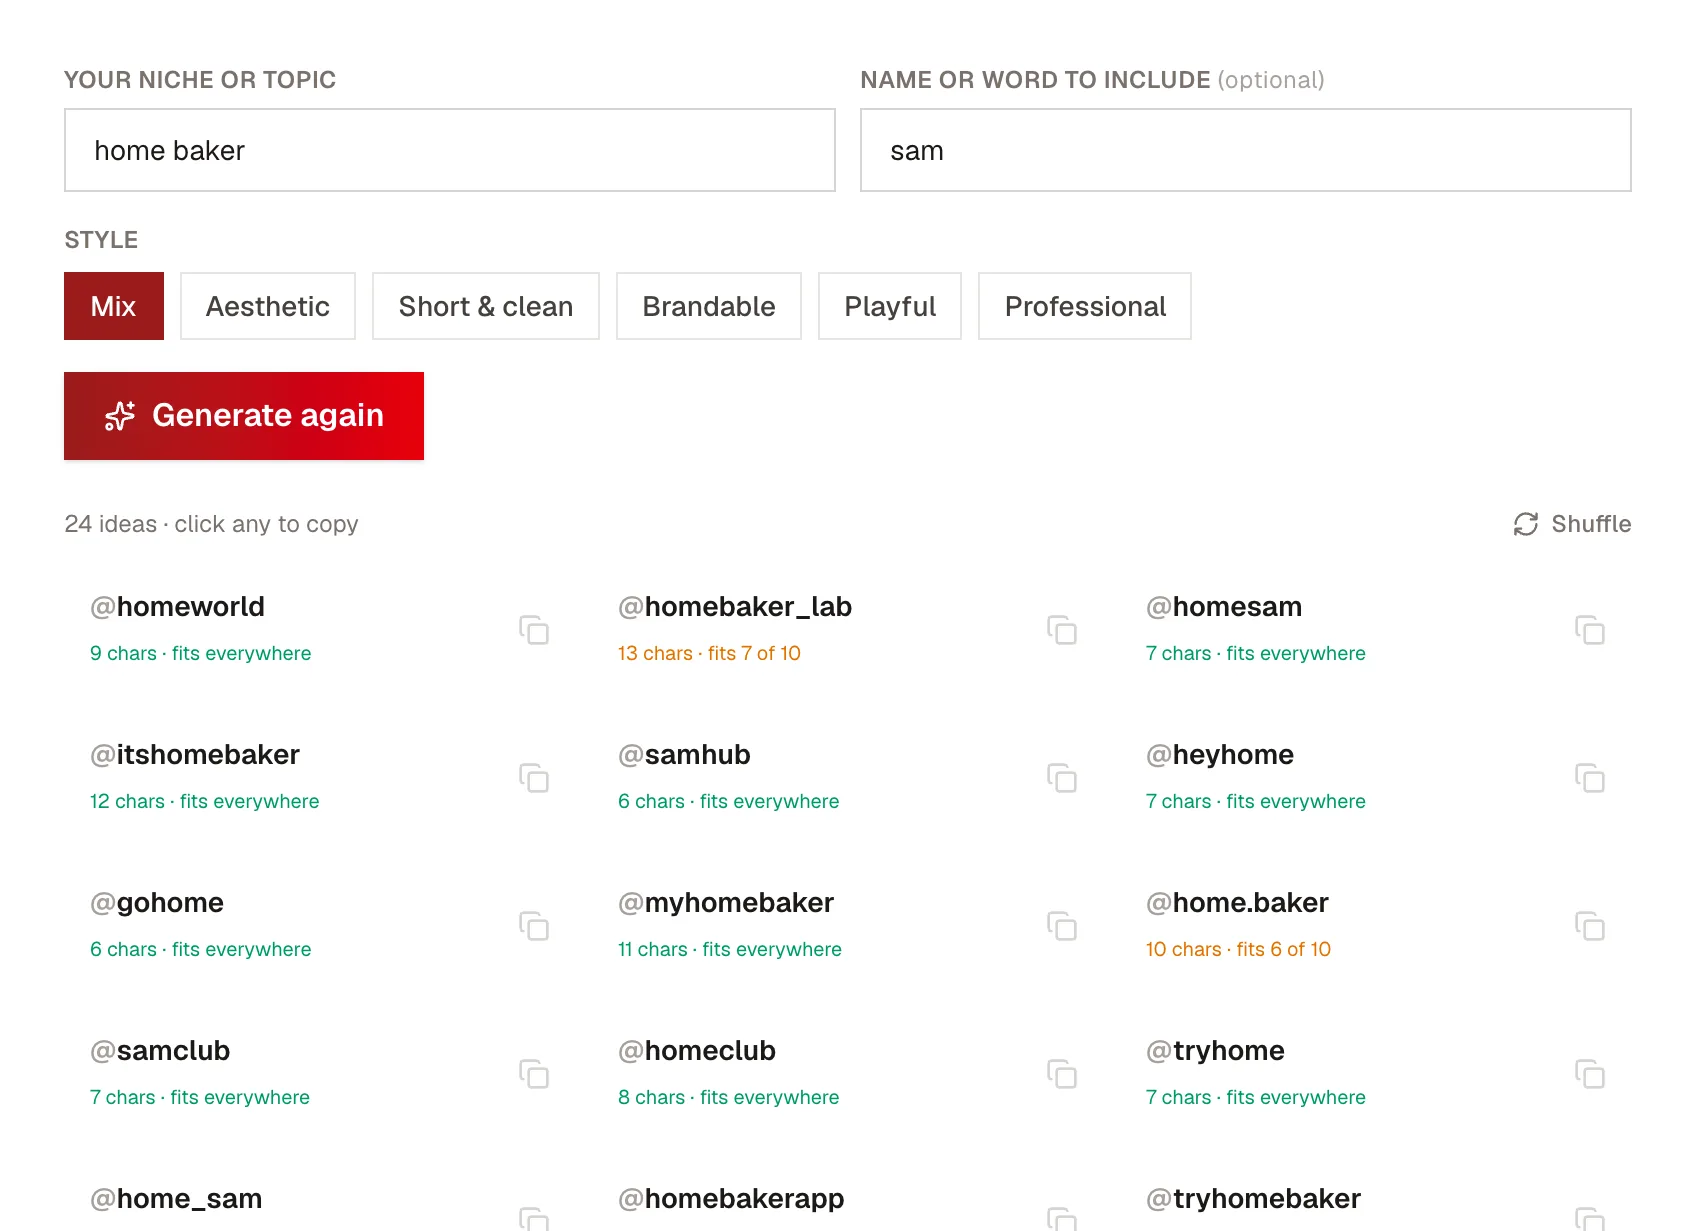
Task: Click the @tryhomebaker handle text
Action: coord(1253,1199)
